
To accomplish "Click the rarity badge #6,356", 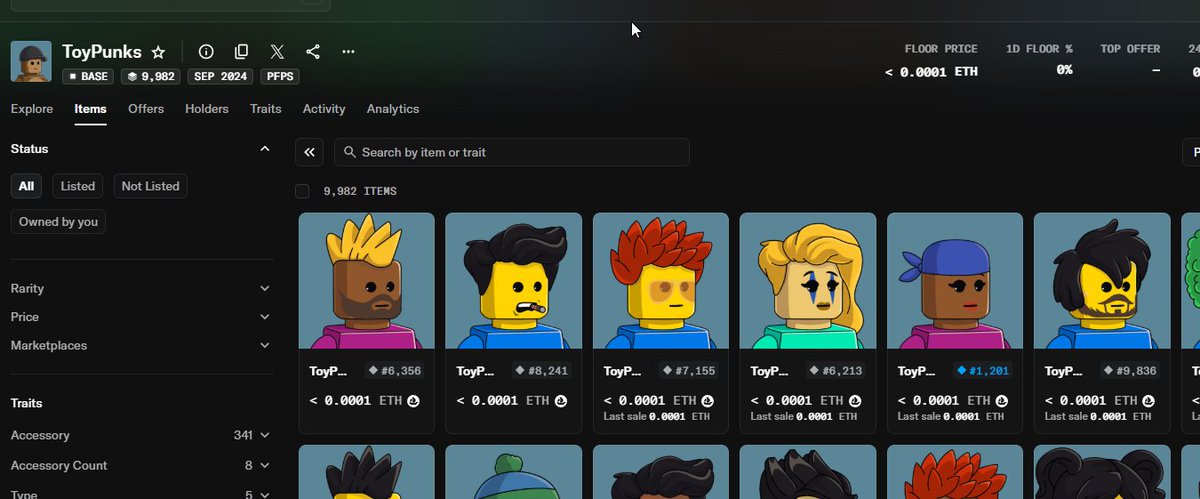I will [395, 371].
